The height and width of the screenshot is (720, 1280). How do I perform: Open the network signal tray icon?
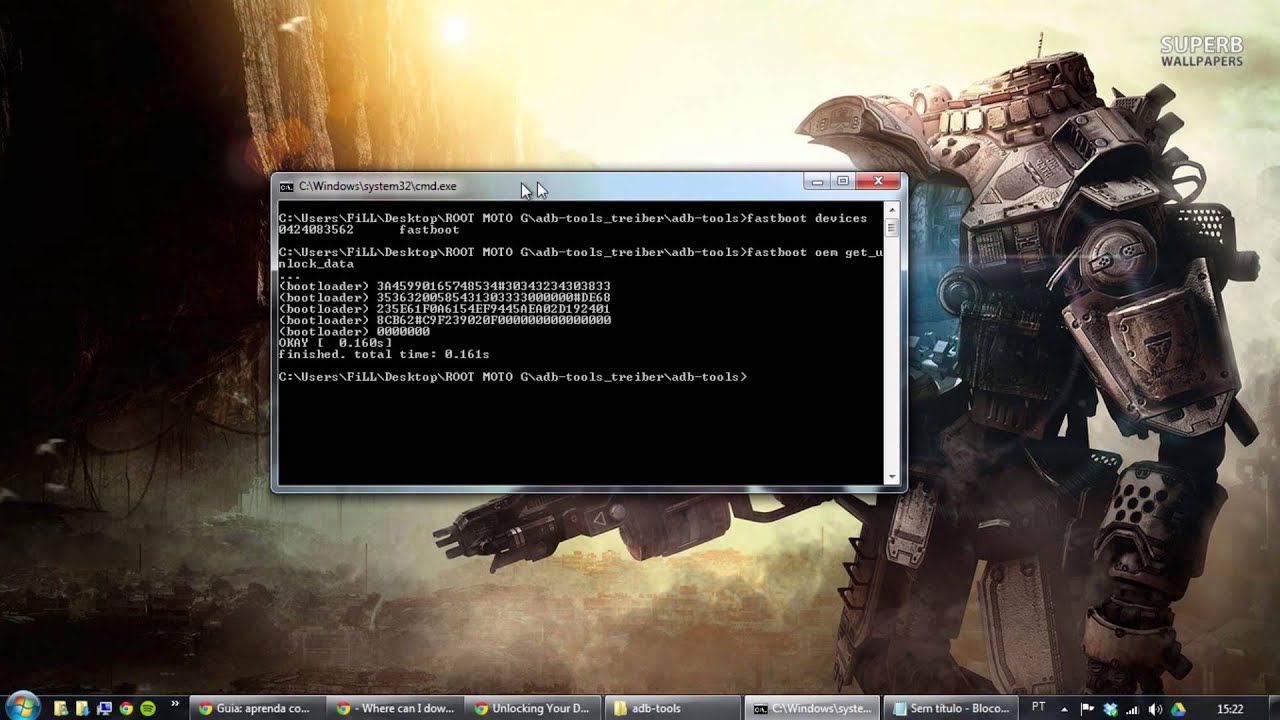(x=1133, y=708)
